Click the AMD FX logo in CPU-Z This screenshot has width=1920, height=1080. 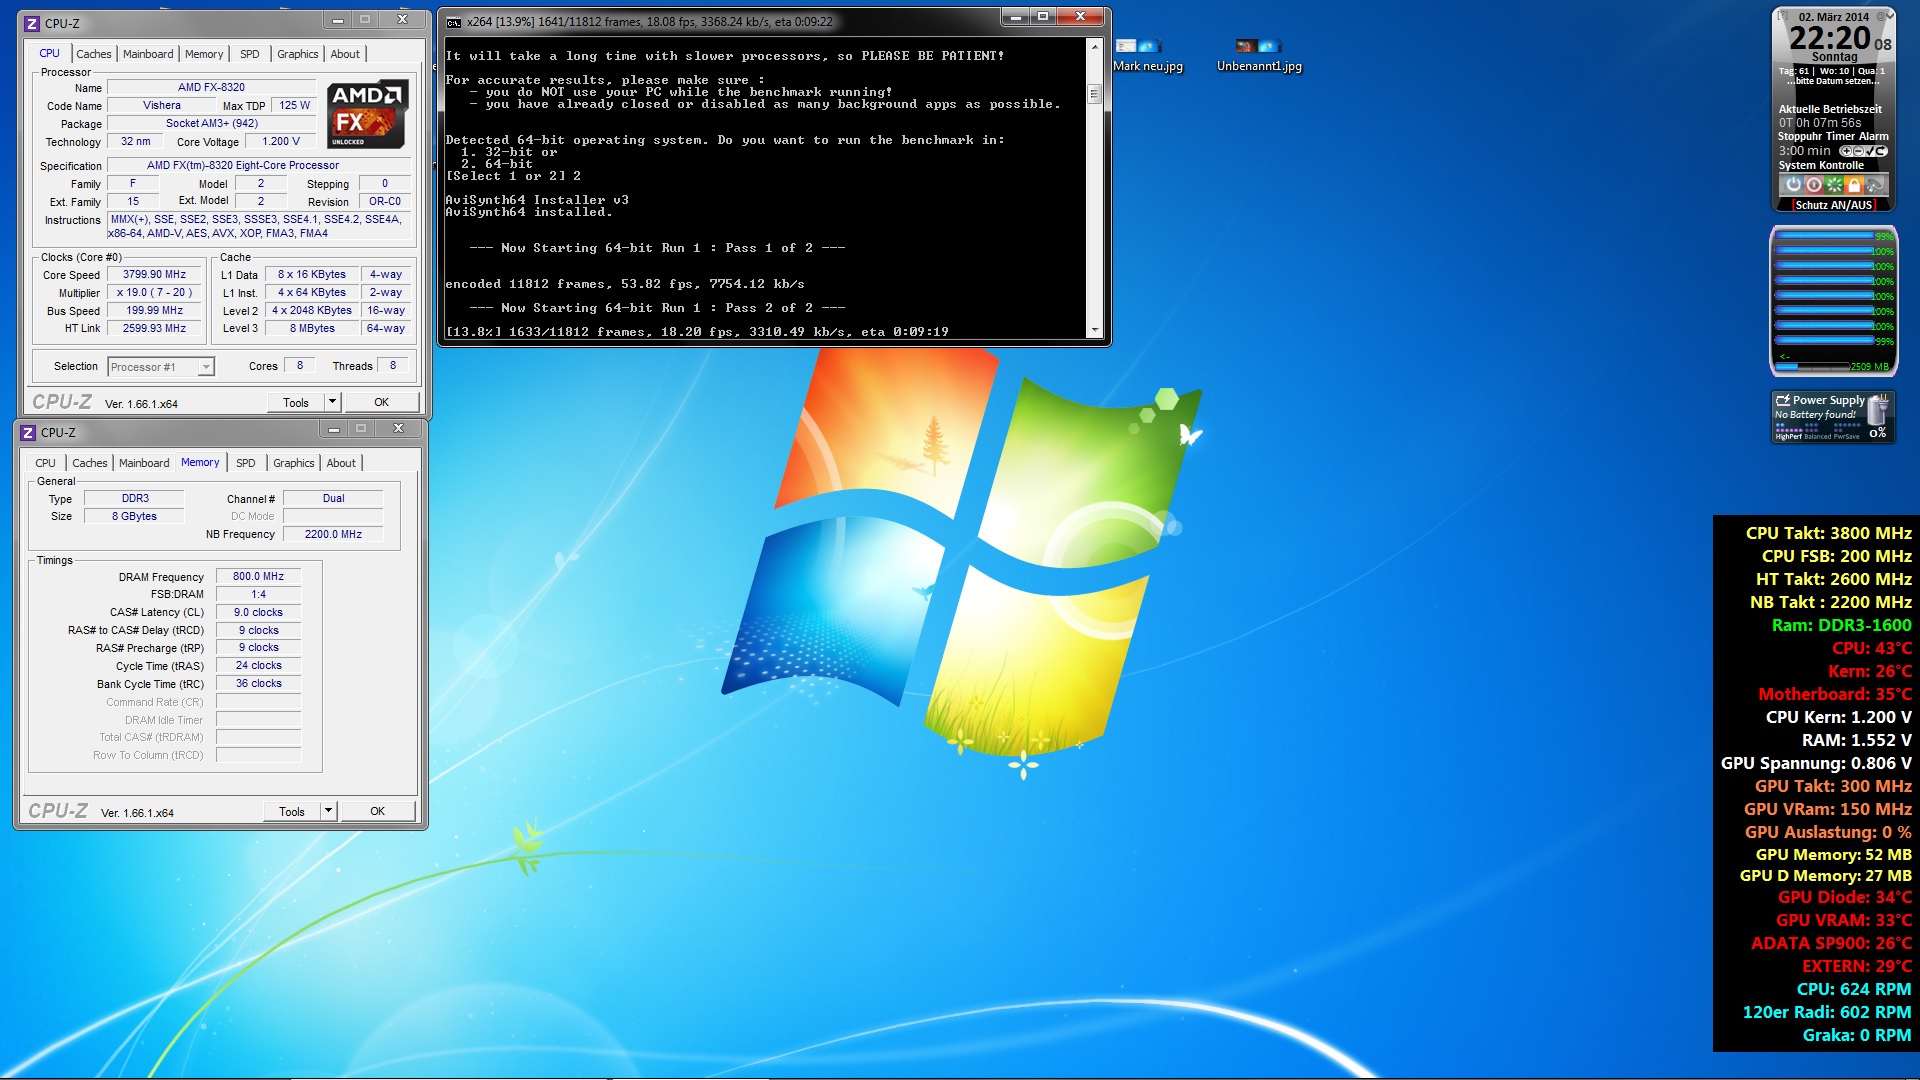pos(367,113)
